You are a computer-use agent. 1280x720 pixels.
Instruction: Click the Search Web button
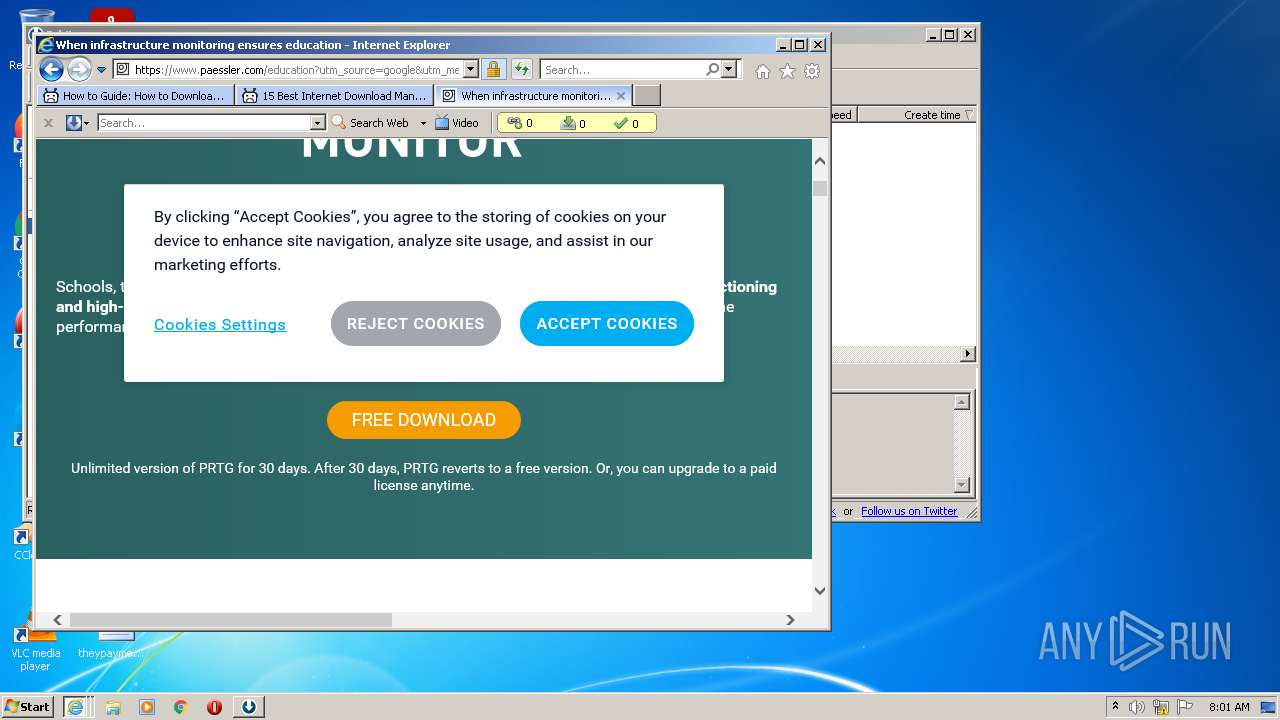tap(370, 123)
